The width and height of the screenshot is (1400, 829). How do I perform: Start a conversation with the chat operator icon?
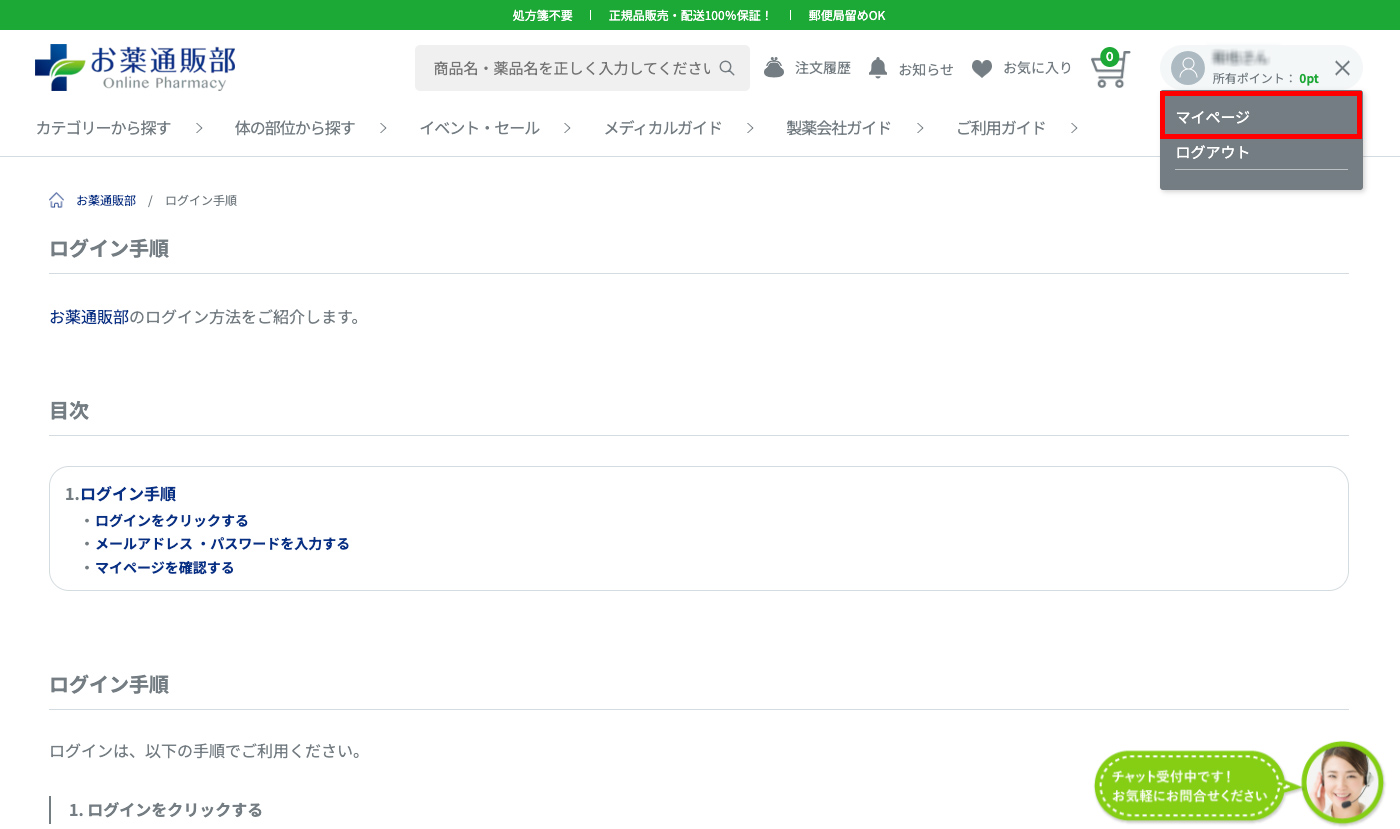1342,783
